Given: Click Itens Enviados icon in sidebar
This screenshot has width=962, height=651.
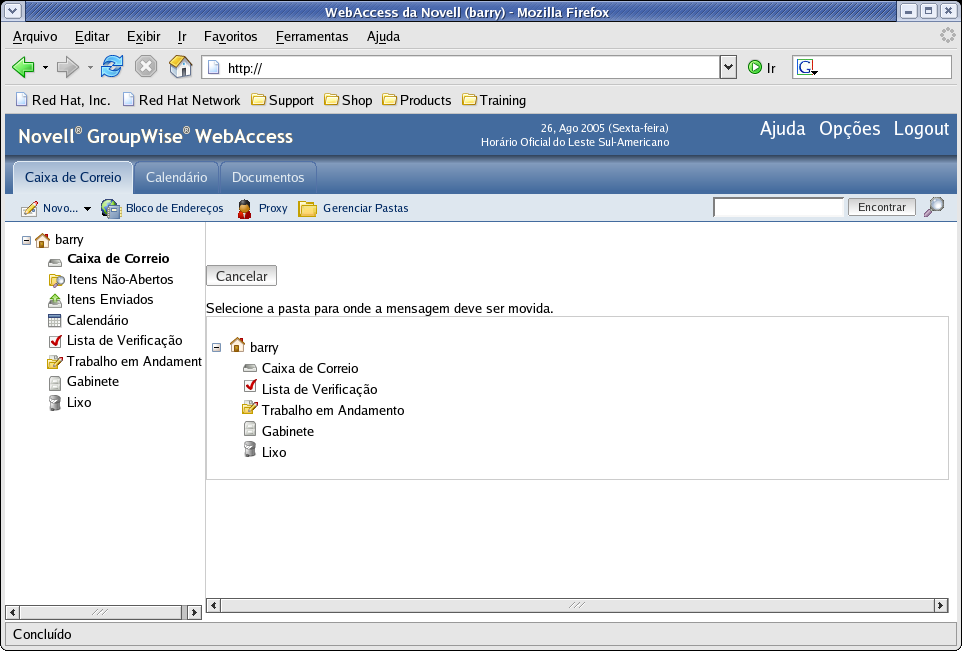Looking at the screenshot, I should pos(55,300).
